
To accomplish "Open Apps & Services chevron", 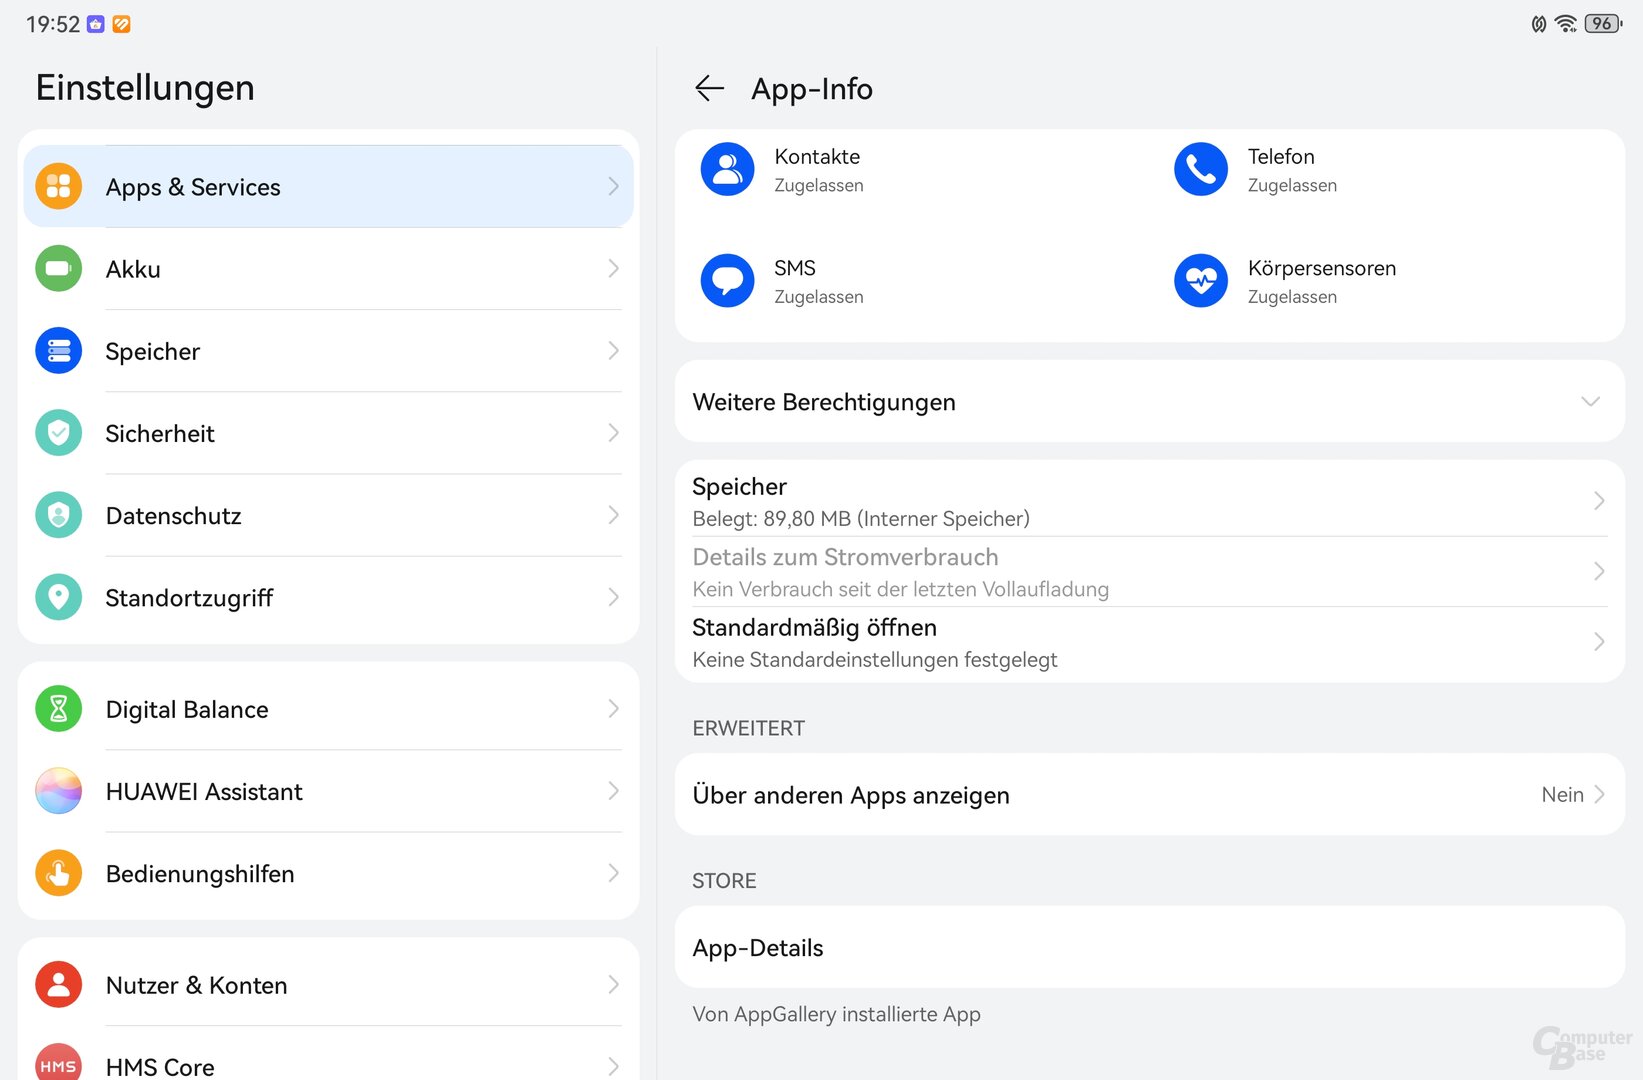I will 613,187.
